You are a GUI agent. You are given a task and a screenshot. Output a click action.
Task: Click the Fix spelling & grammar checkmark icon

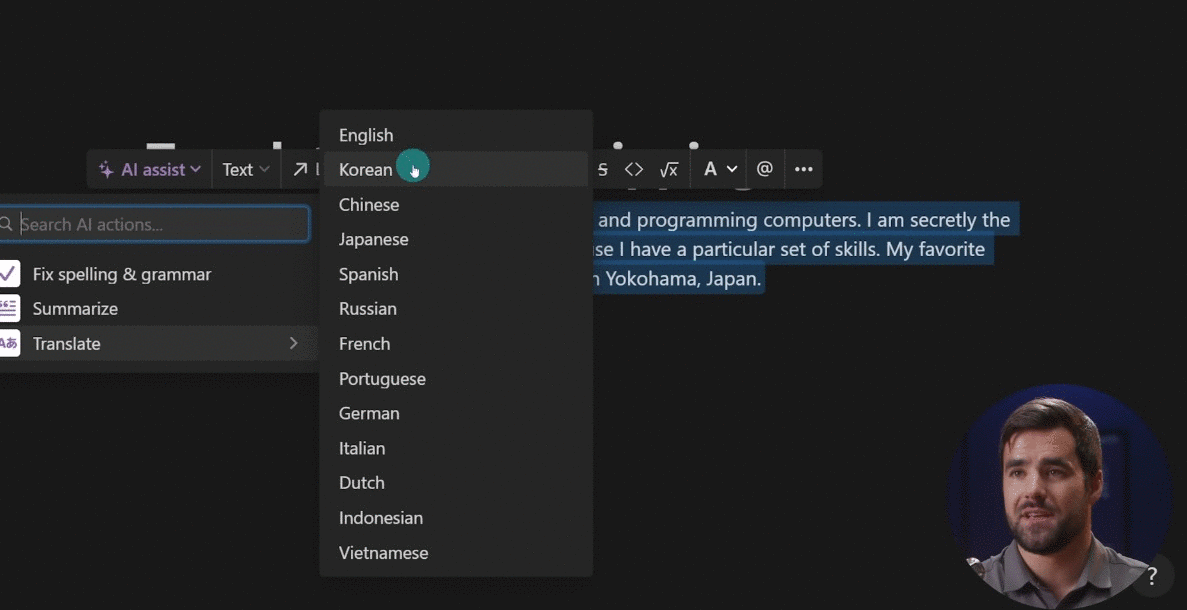pos(9,274)
